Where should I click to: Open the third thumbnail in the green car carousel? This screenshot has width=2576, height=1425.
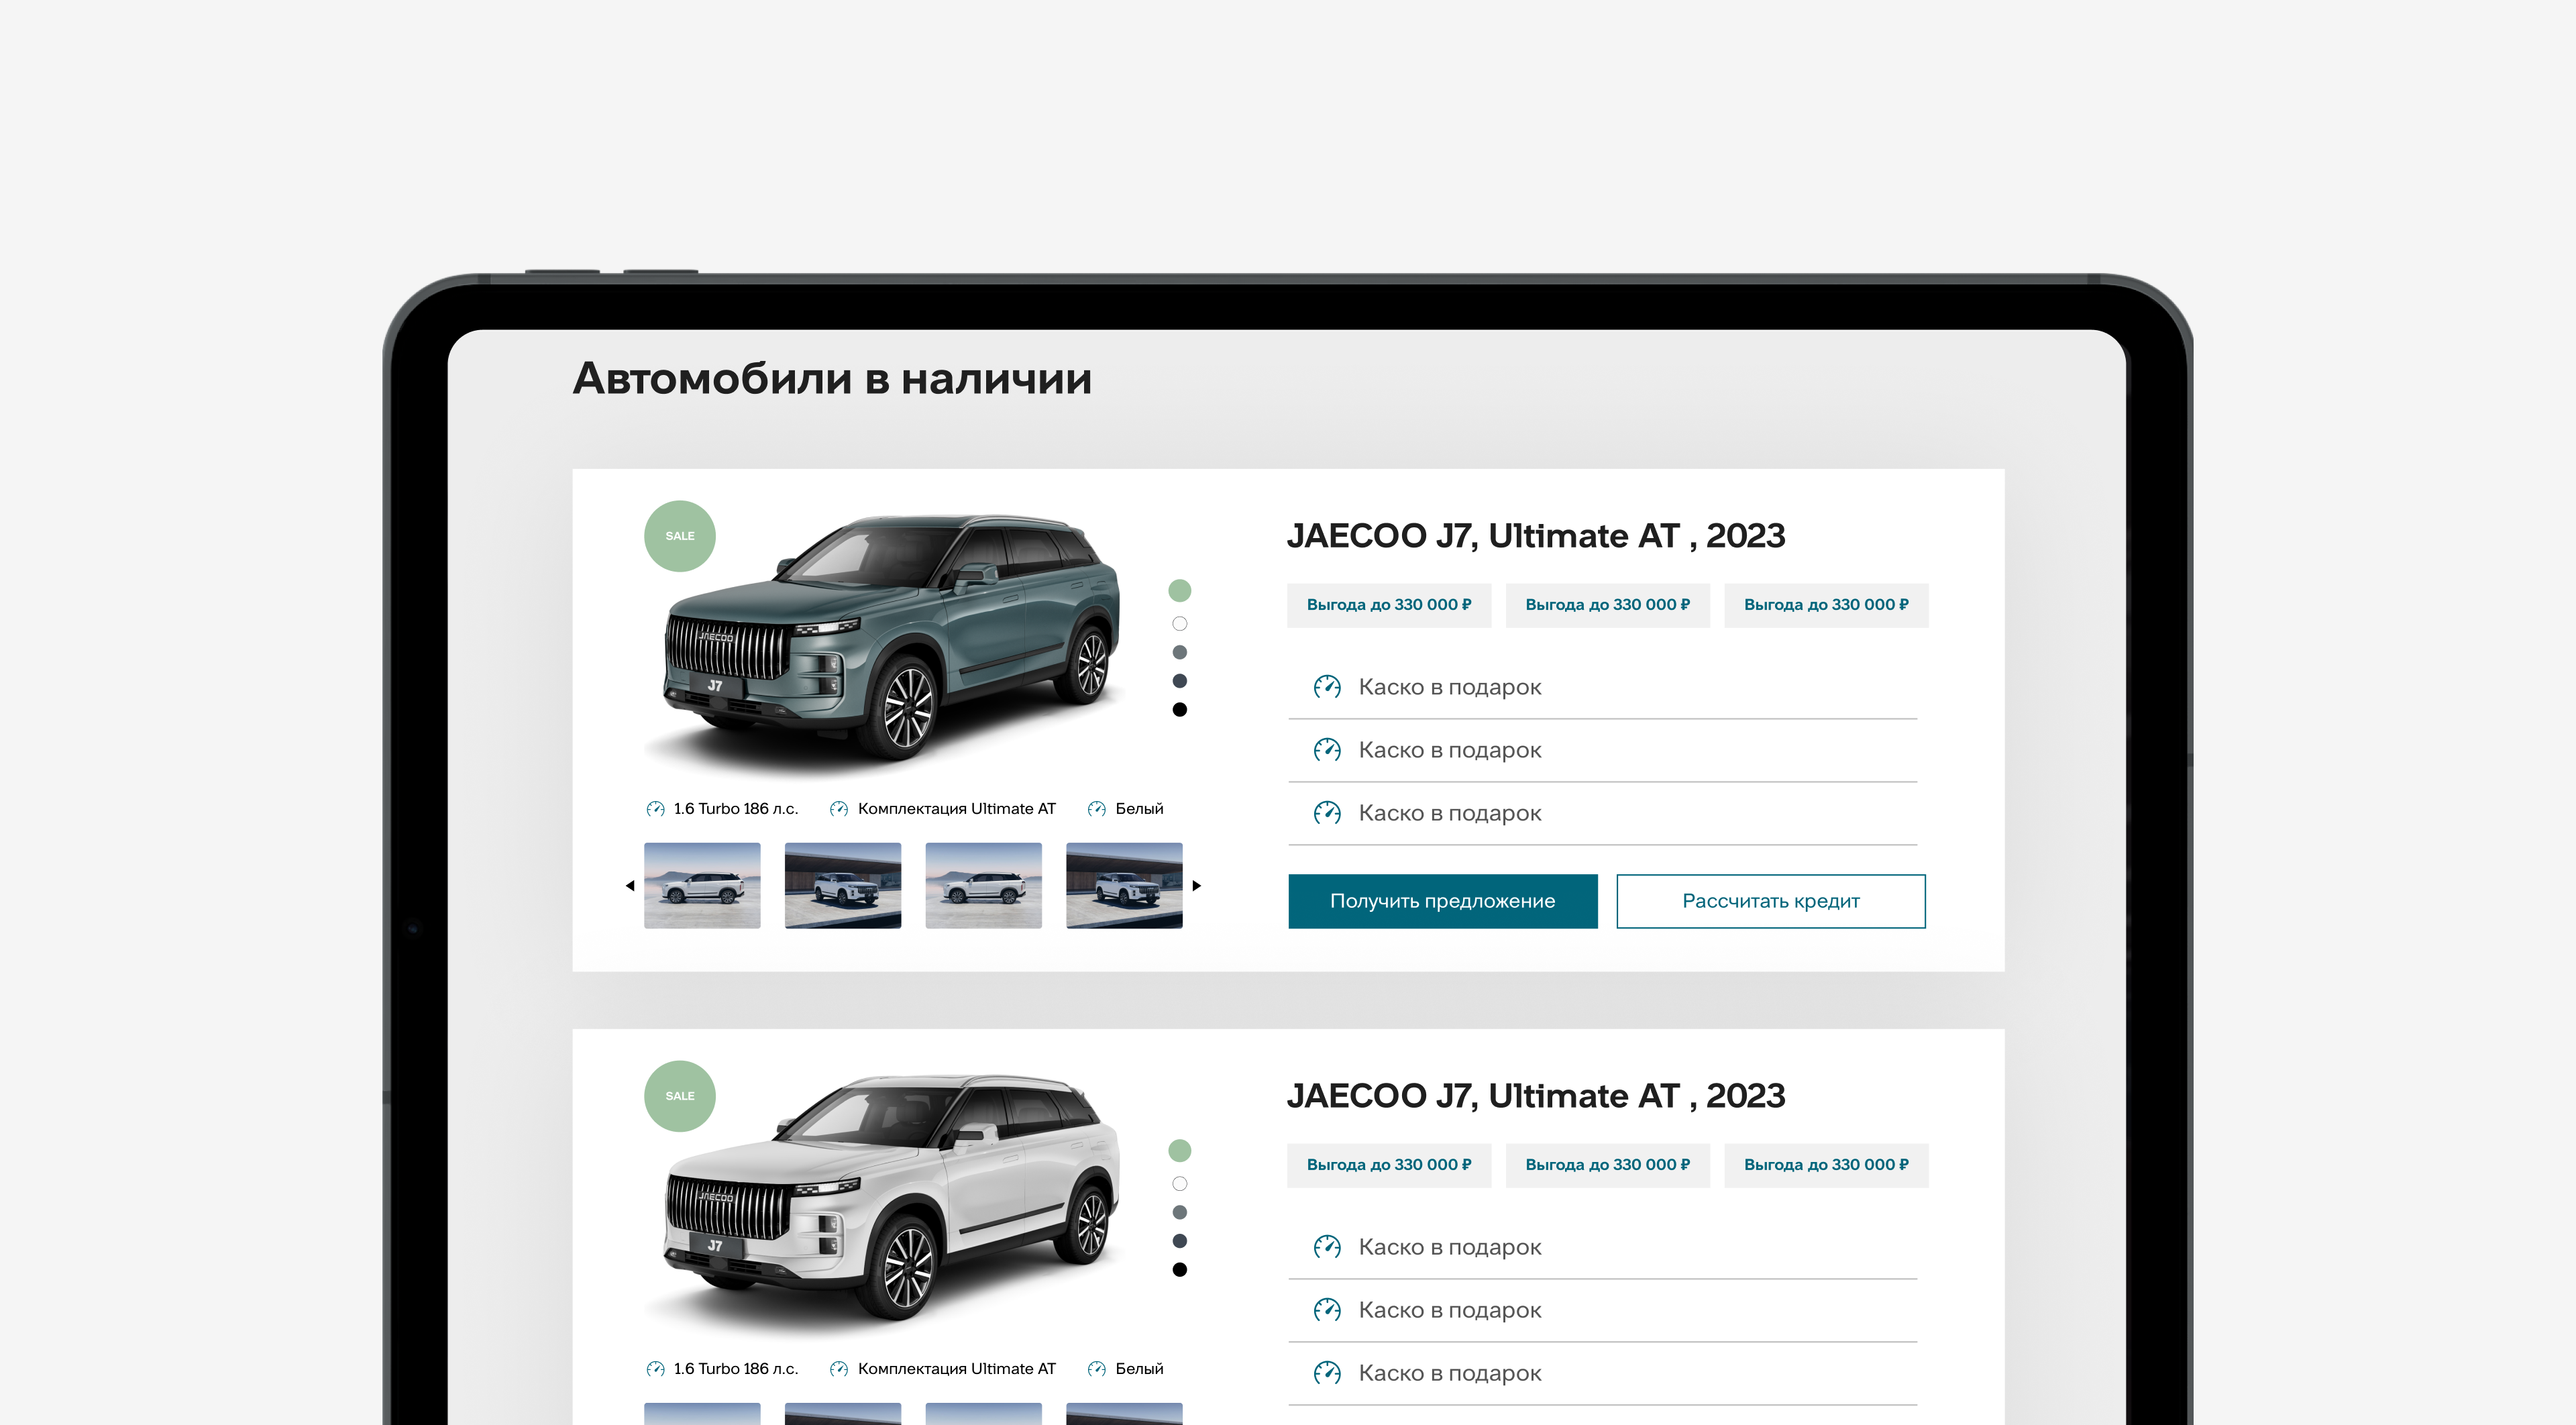(983, 886)
